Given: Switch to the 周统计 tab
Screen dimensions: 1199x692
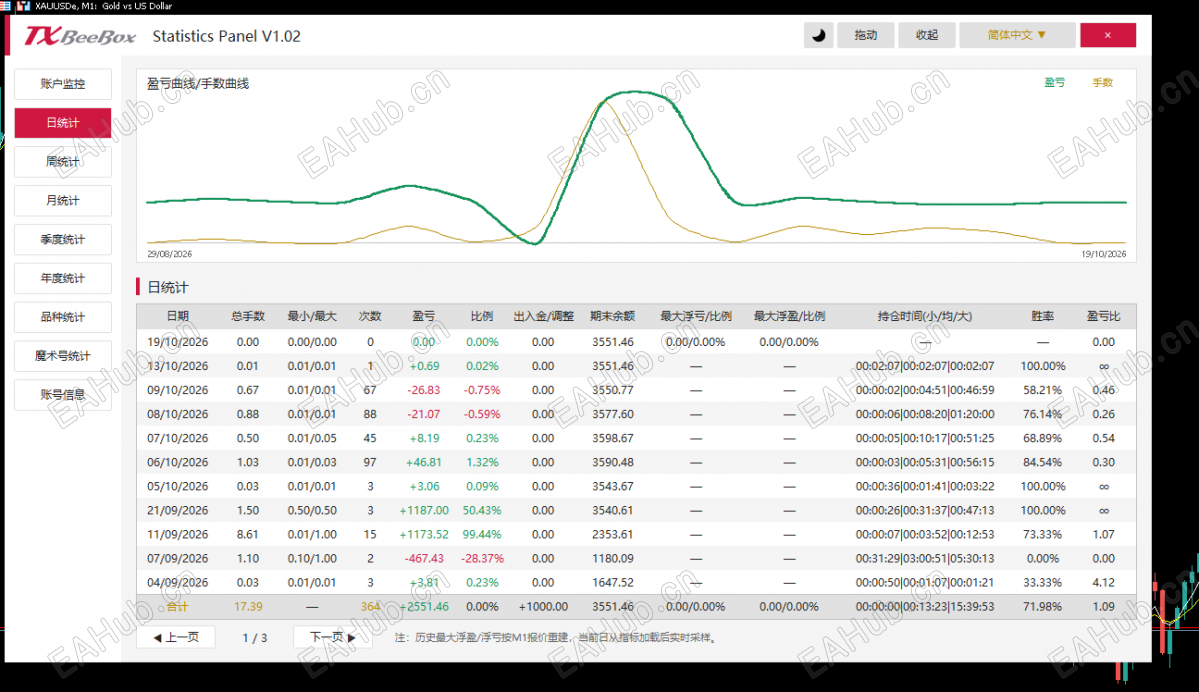Looking at the screenshot, I should 63,162.
